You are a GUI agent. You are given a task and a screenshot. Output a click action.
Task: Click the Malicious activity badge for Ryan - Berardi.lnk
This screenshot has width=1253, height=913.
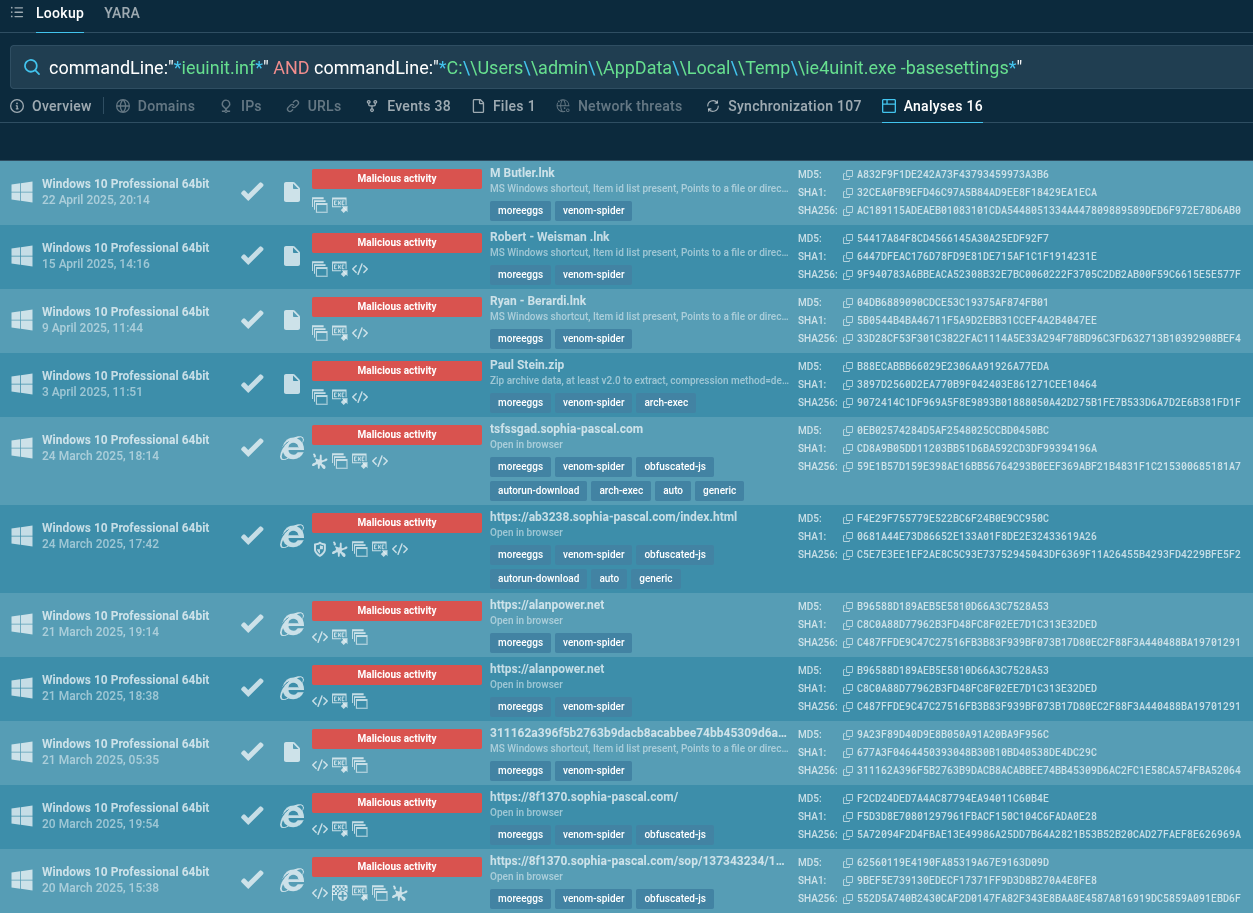coord(397,307)
